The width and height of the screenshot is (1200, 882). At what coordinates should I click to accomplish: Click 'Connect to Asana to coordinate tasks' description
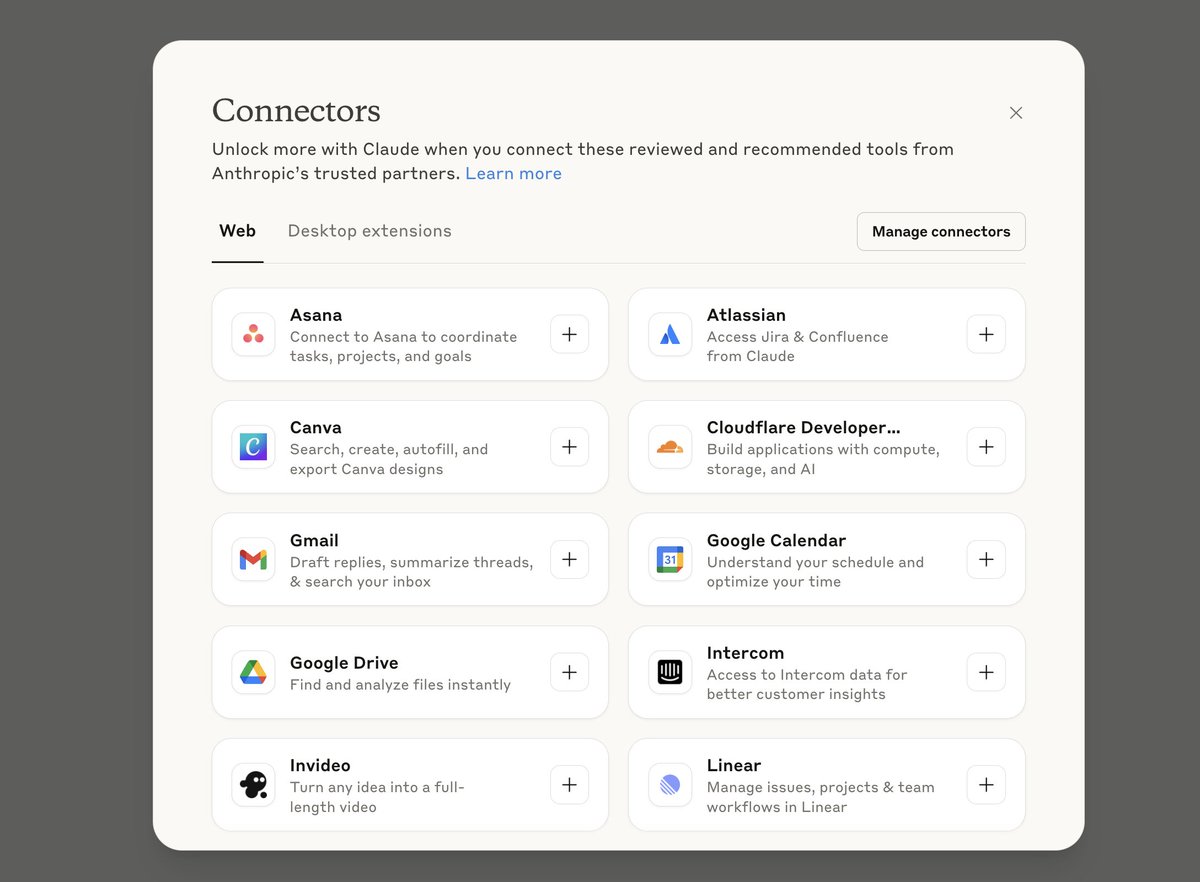pyautogui.click(x=404, y=346)
